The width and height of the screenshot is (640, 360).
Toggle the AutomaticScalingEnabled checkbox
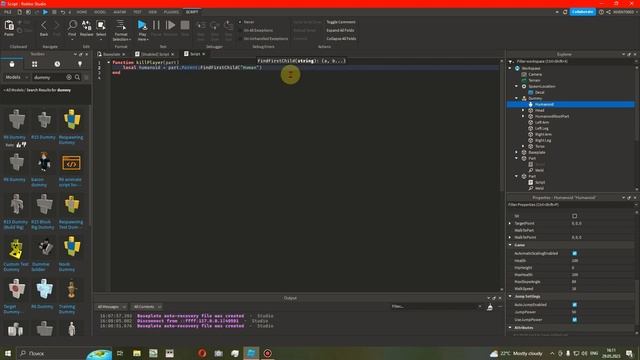click(x=574, y=253)
